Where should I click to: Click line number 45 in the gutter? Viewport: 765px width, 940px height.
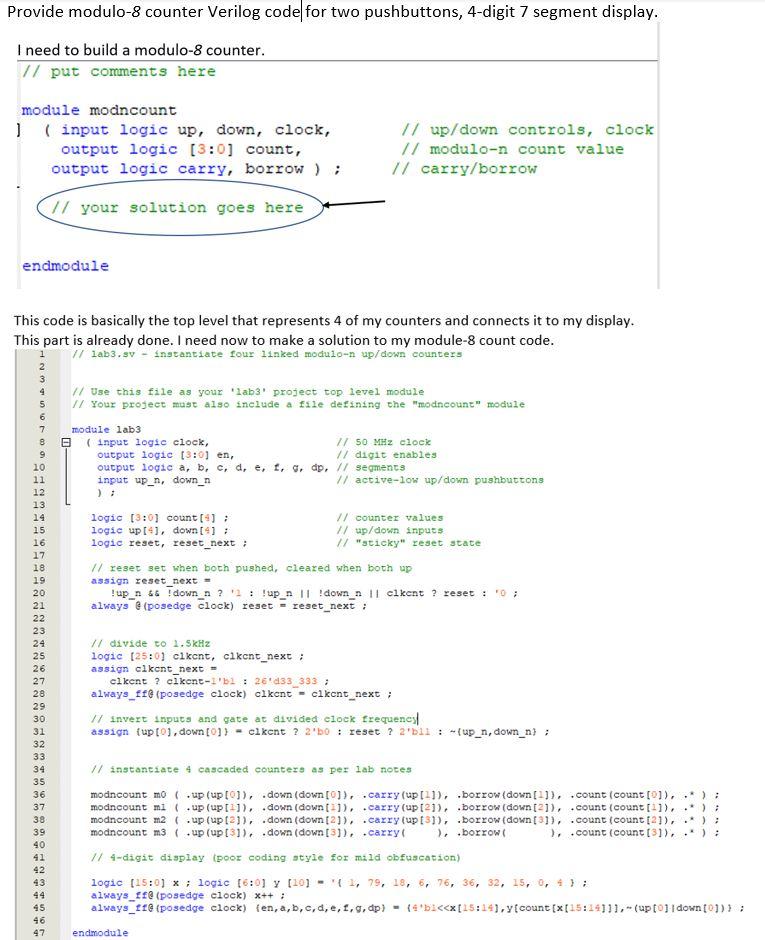coord(39,908)
